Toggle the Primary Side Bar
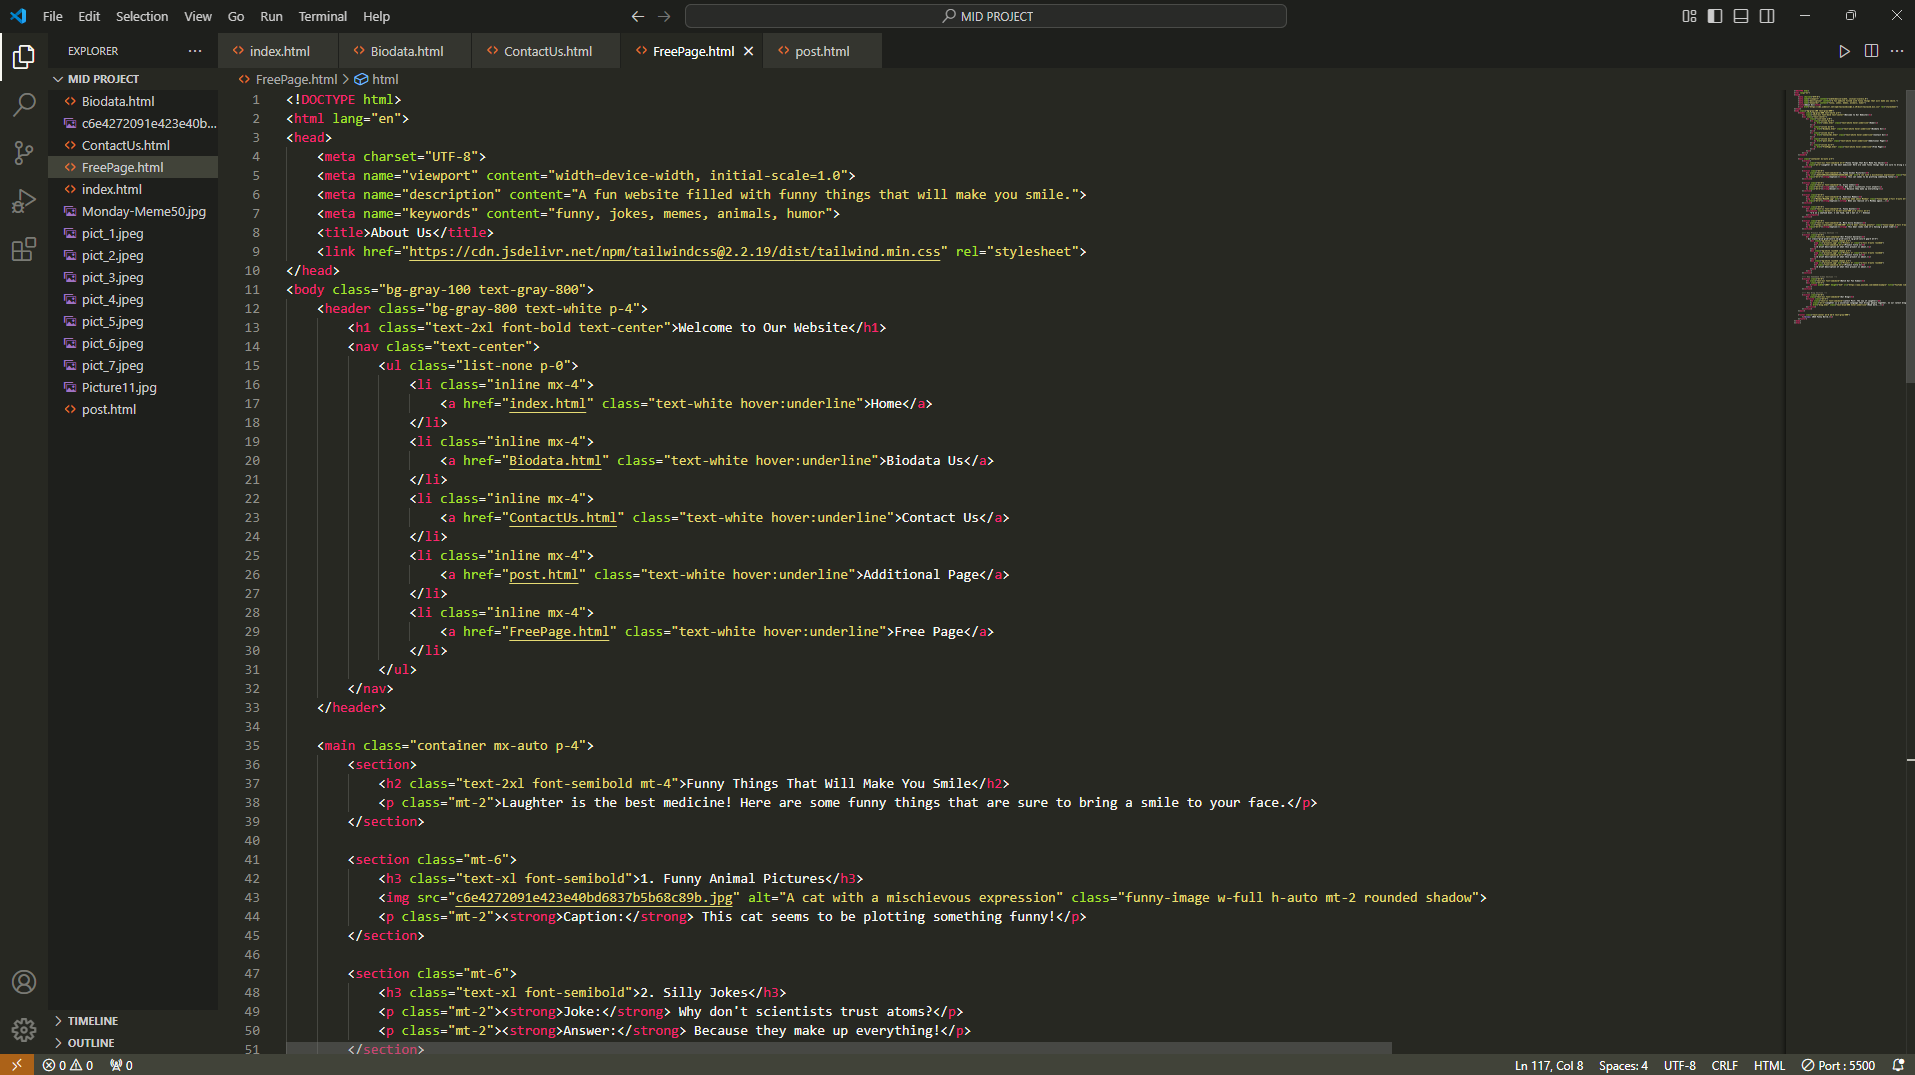This screenshot has width=1915, height=1075. point(1715,16)
